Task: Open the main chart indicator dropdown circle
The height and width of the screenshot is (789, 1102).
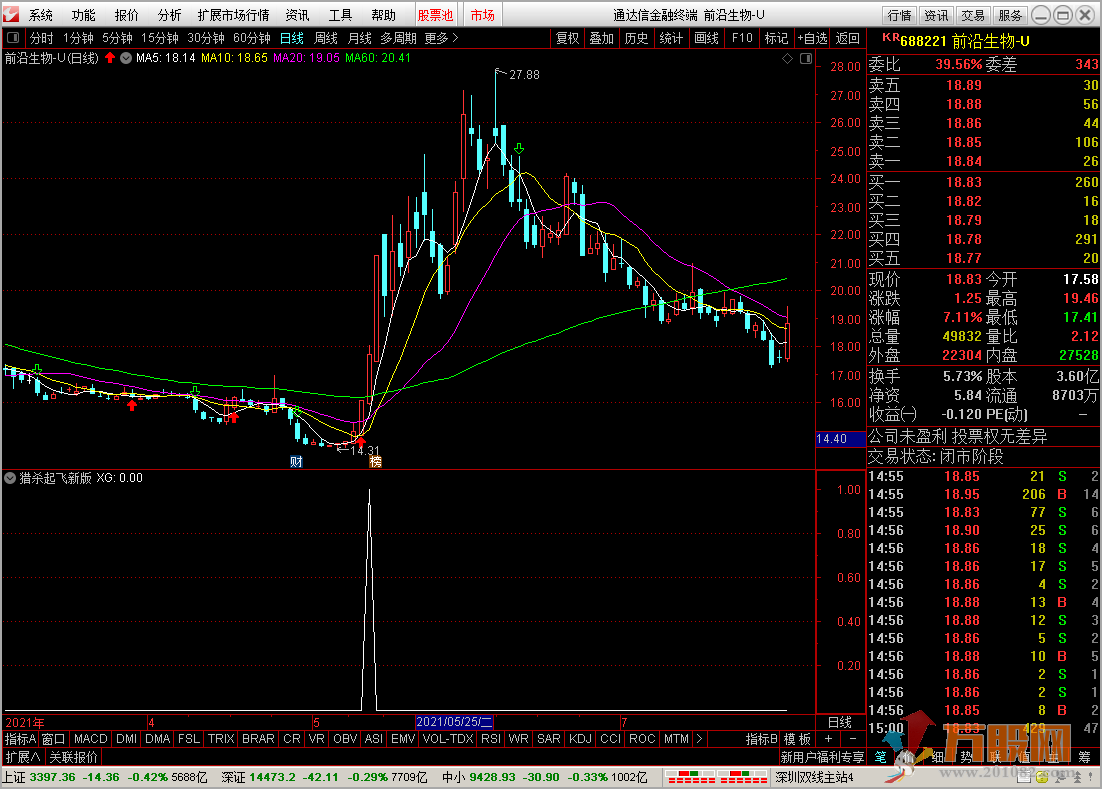Action: pos(126,58)
